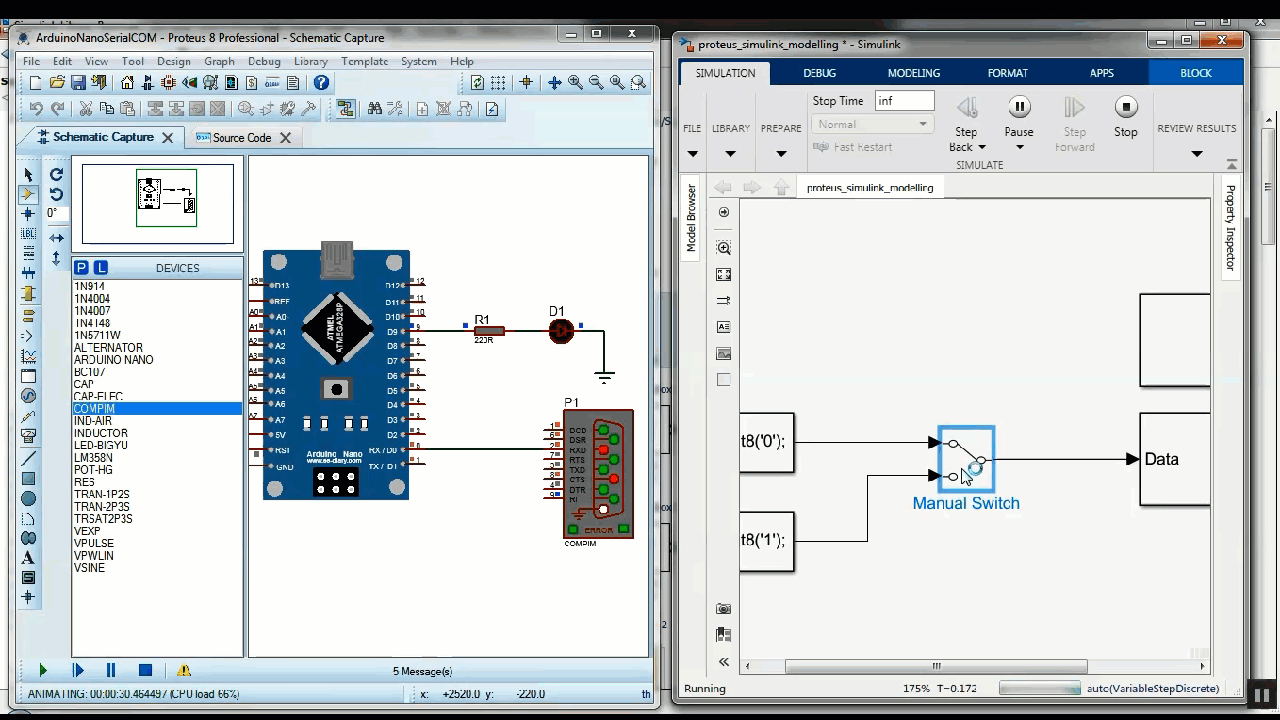Click the Simulink Pause button
Viewport: 1280px width, 720px height.
coord(1019,107)
